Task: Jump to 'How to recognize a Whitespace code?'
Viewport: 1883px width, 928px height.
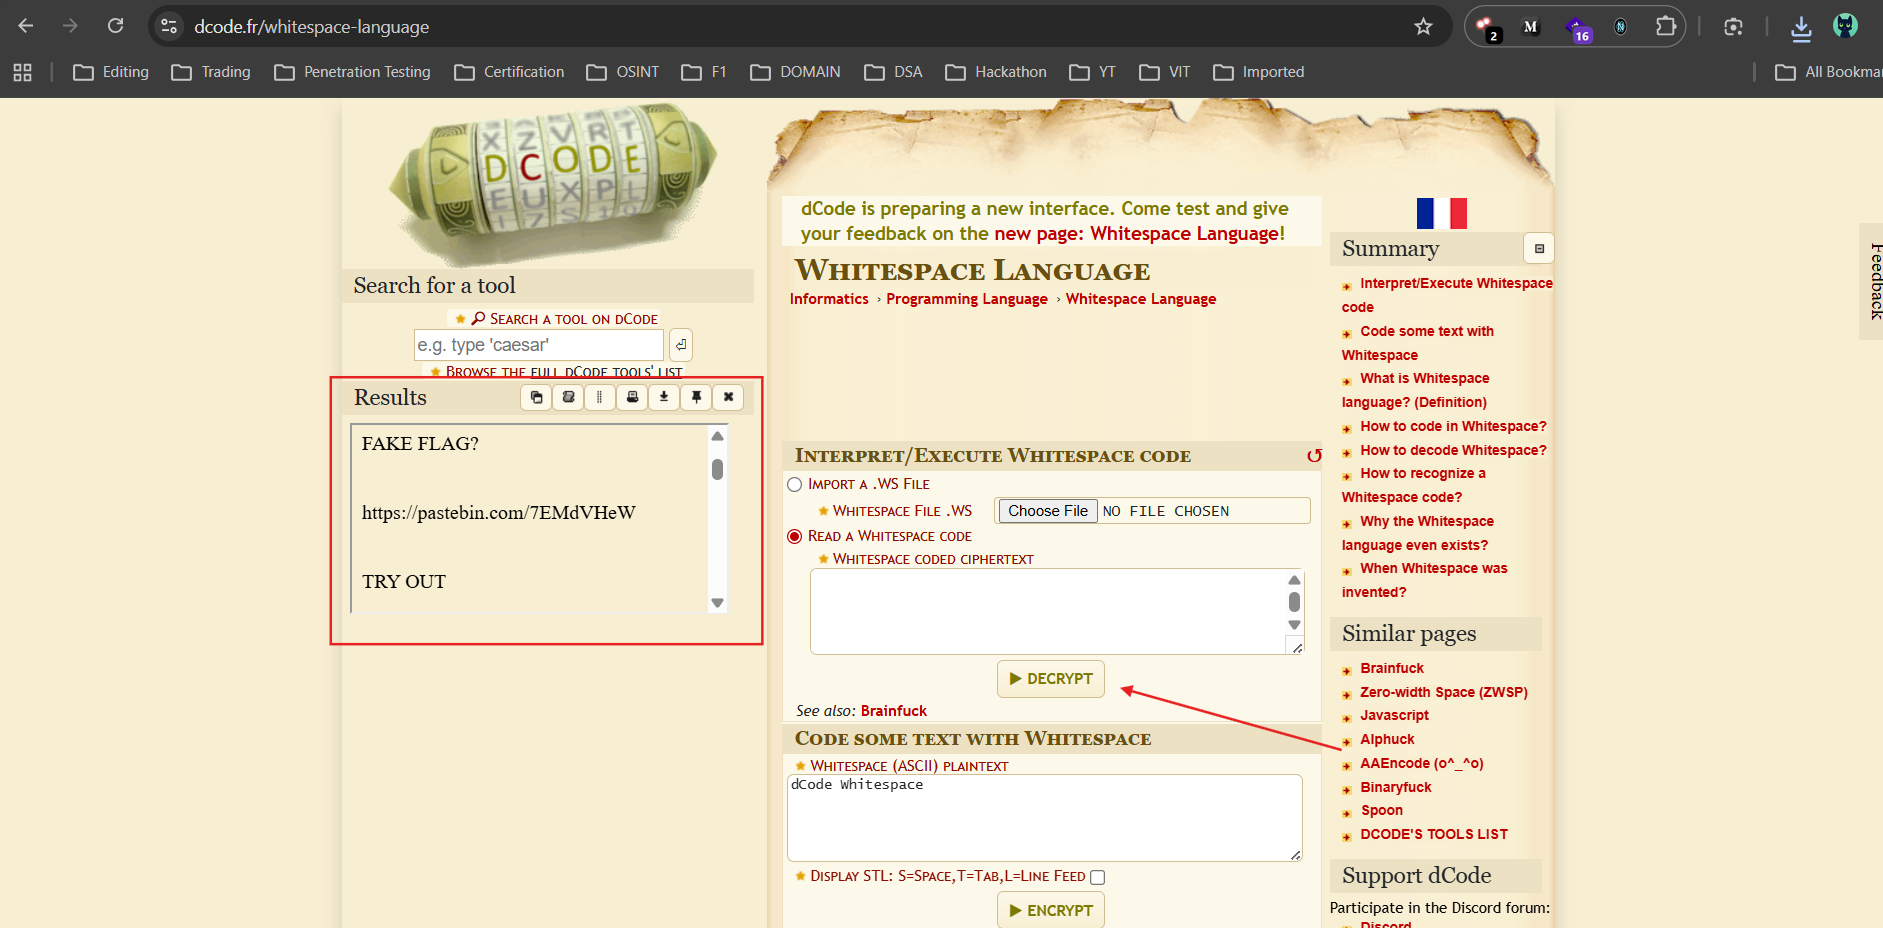Action: click(1414, 486)
